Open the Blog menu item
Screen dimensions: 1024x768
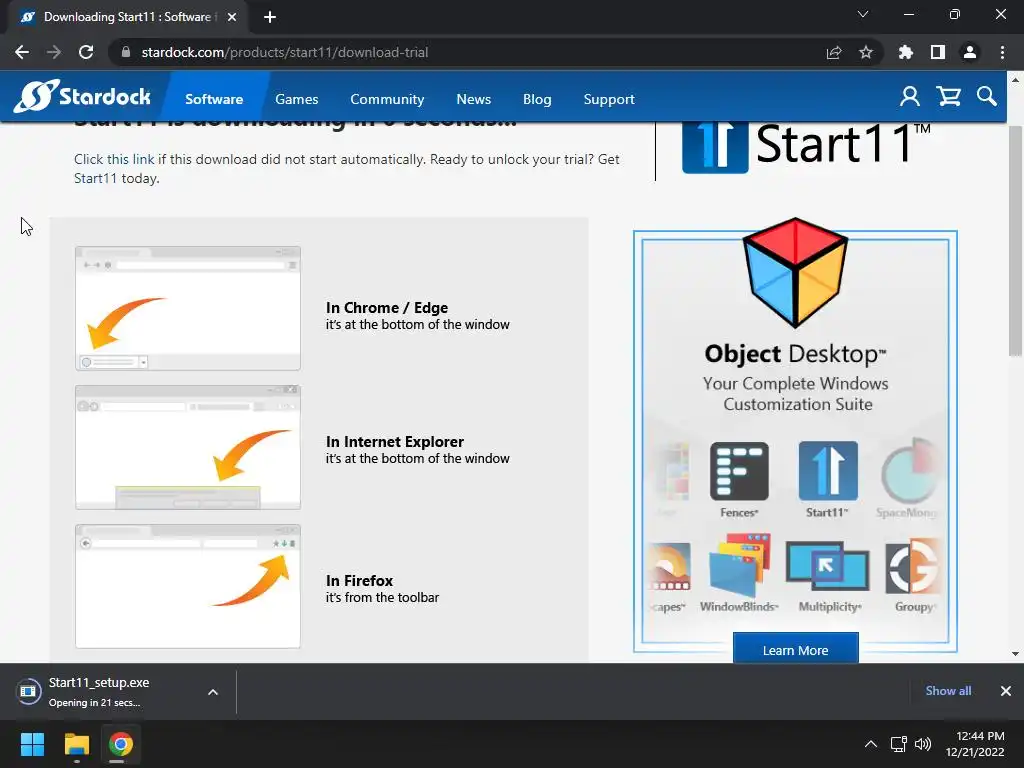point(537,99)
